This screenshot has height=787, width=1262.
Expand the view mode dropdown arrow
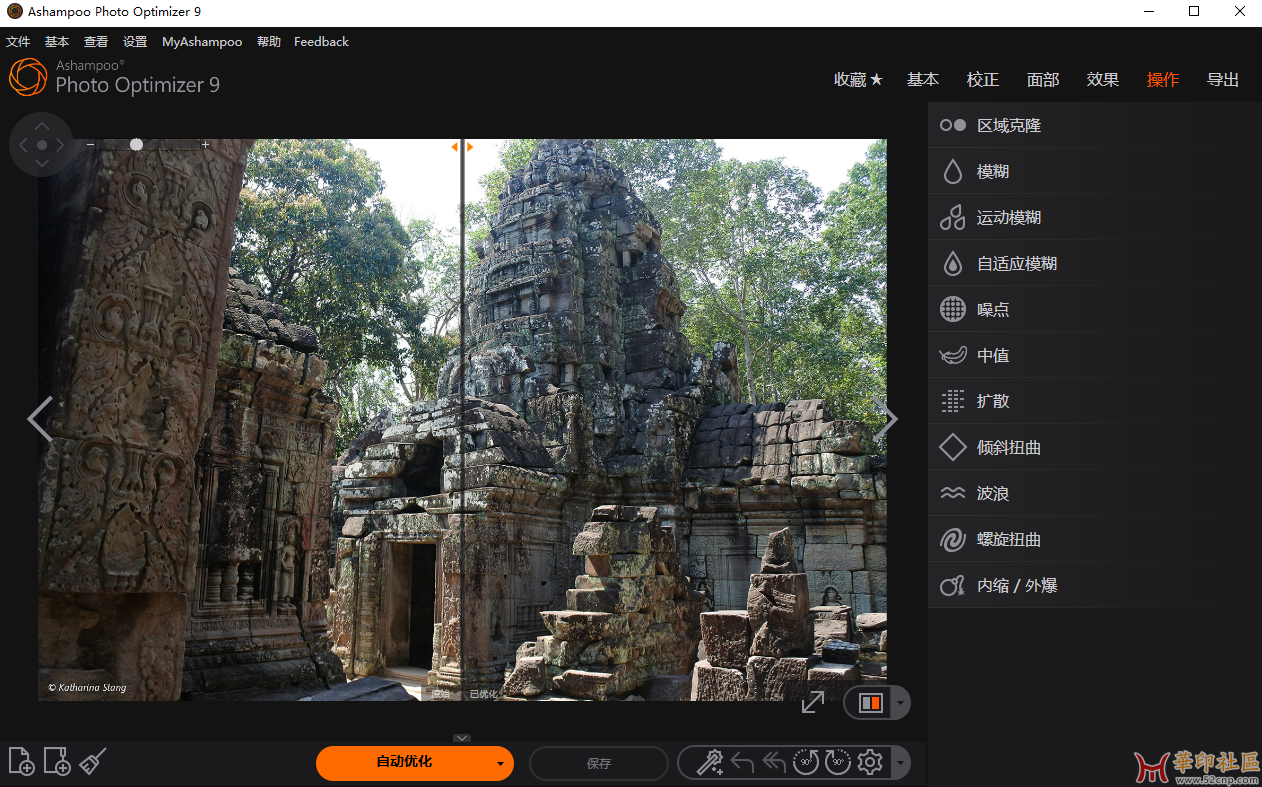901,703
